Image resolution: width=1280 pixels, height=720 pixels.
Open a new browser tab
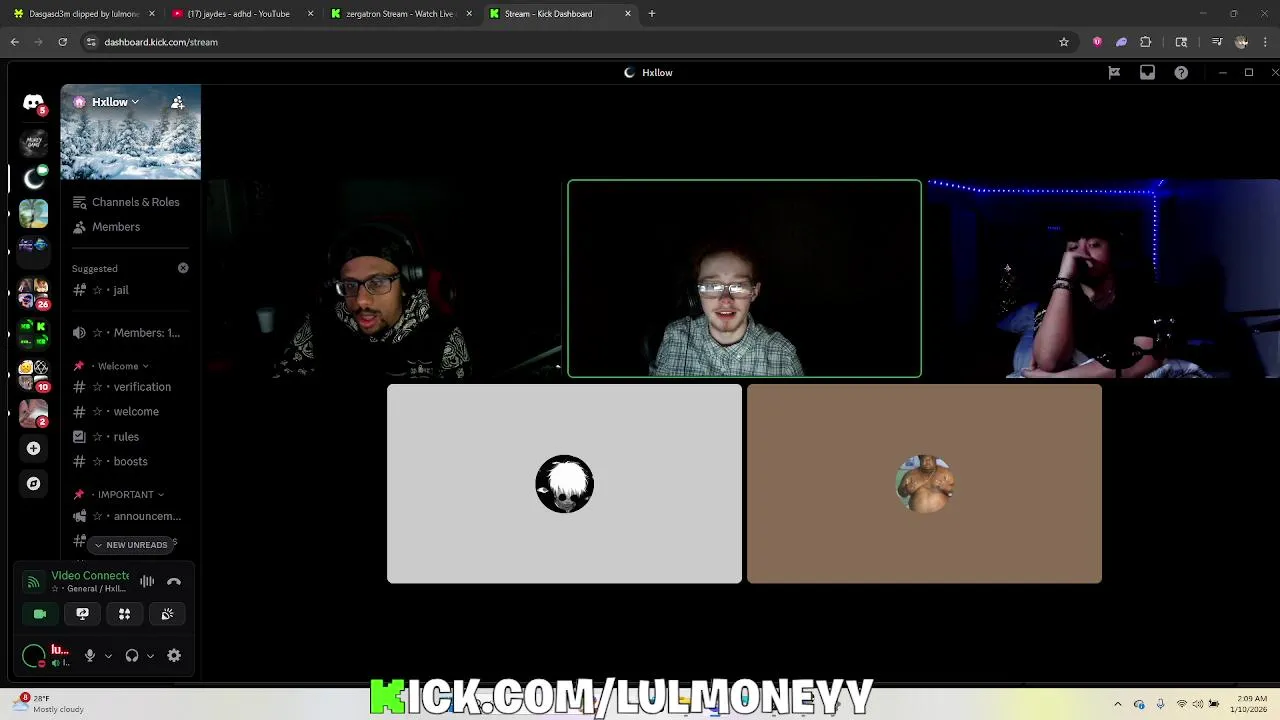tap(652, 14)
